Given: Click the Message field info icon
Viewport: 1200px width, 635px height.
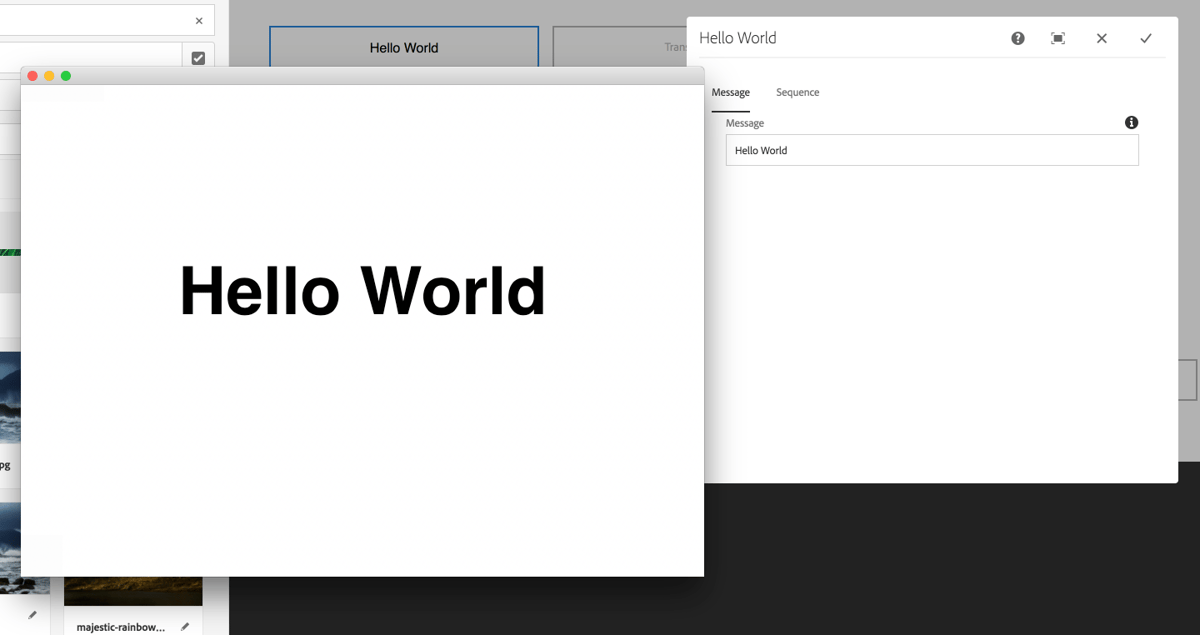Looking at the screenshot, I should click(1131, 122).
